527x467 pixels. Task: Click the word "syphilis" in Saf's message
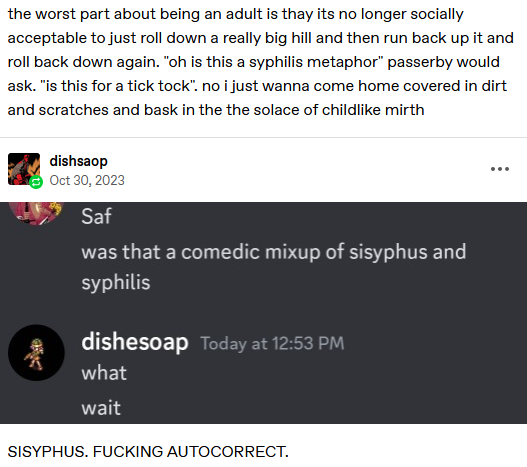(x=116, y=283)
